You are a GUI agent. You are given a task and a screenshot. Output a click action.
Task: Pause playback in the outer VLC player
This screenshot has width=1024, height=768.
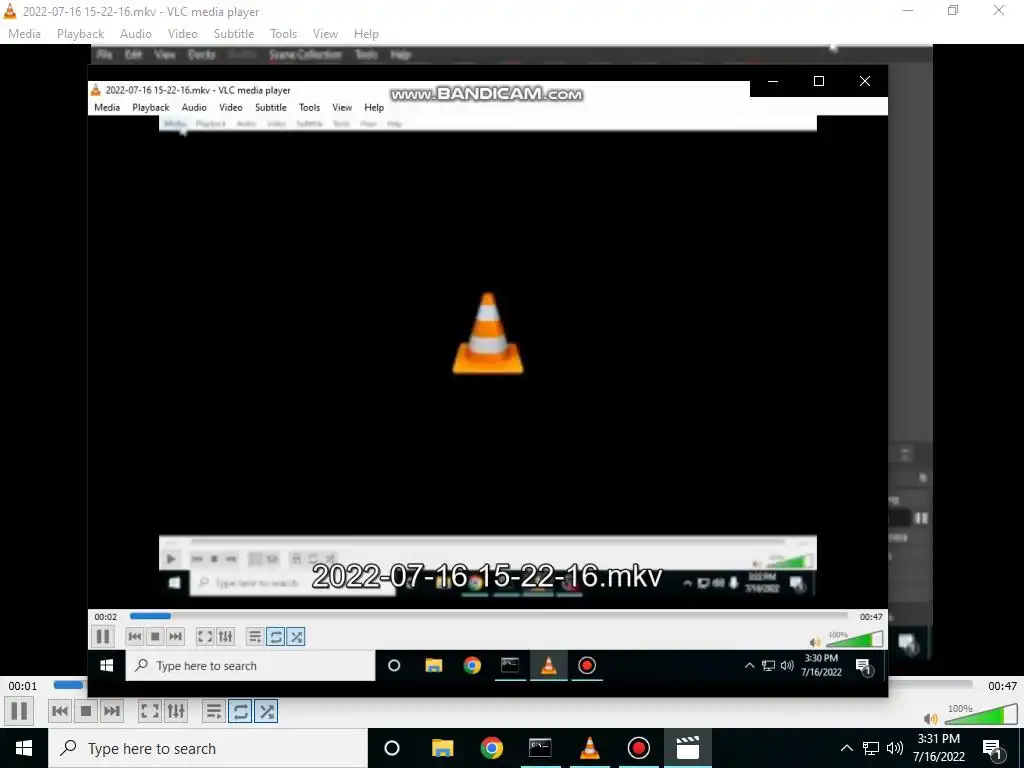(20, 711)
